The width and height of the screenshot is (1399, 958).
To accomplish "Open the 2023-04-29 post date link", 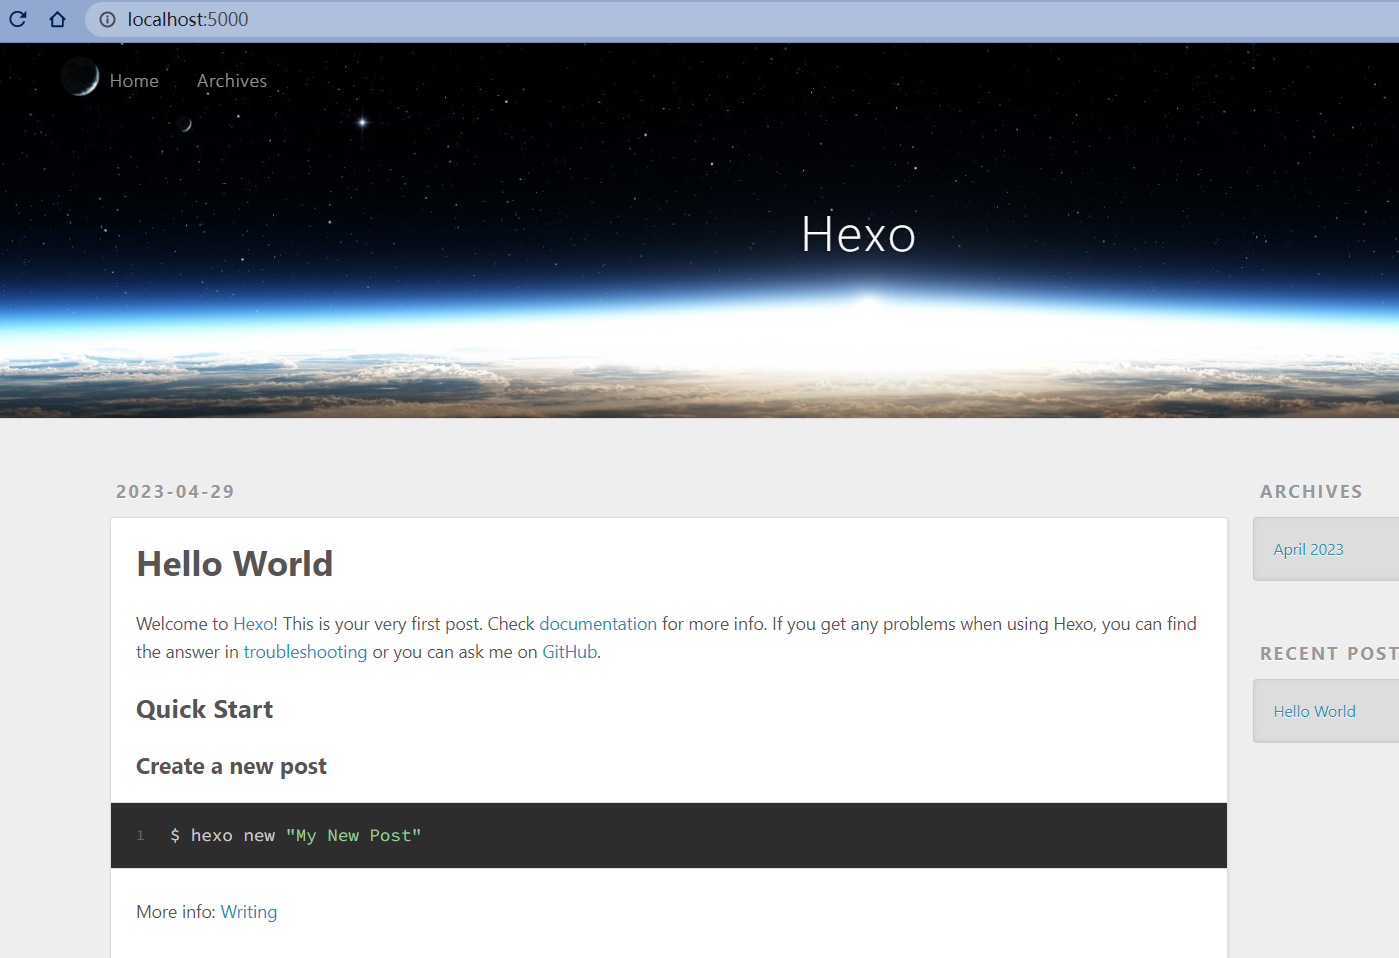I will point(175,492).
